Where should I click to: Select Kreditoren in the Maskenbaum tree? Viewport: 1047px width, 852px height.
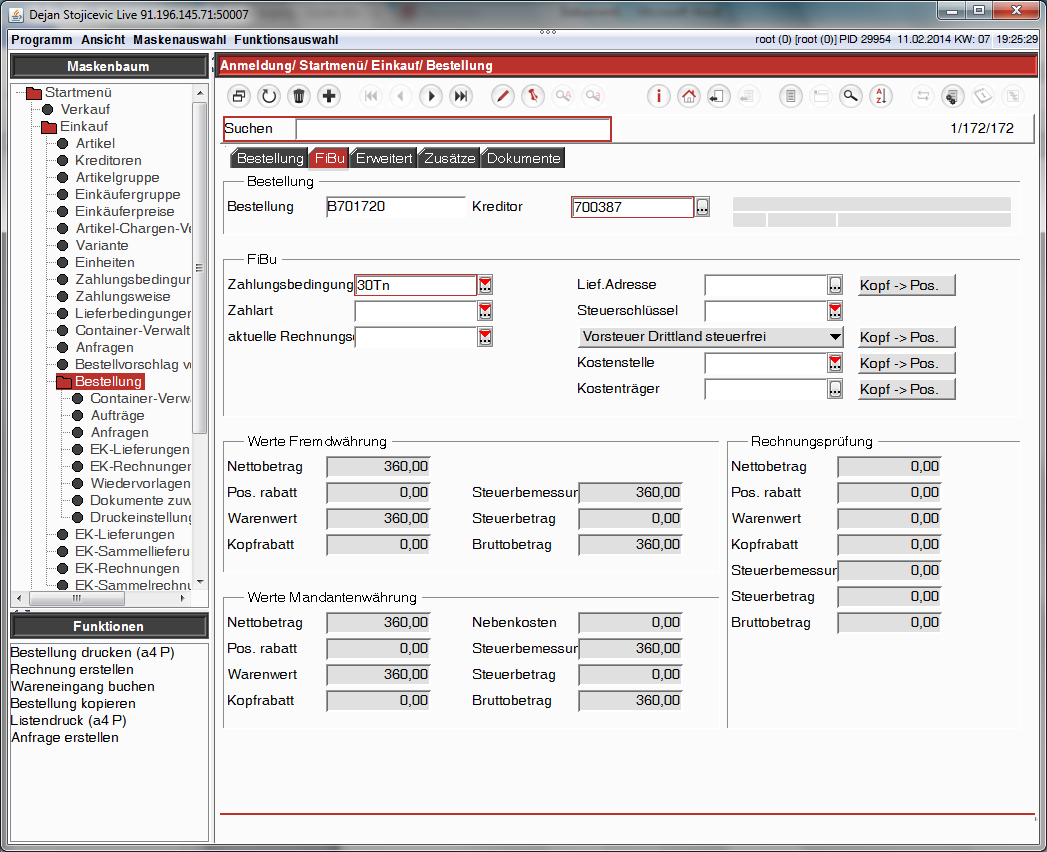point(108,160)
